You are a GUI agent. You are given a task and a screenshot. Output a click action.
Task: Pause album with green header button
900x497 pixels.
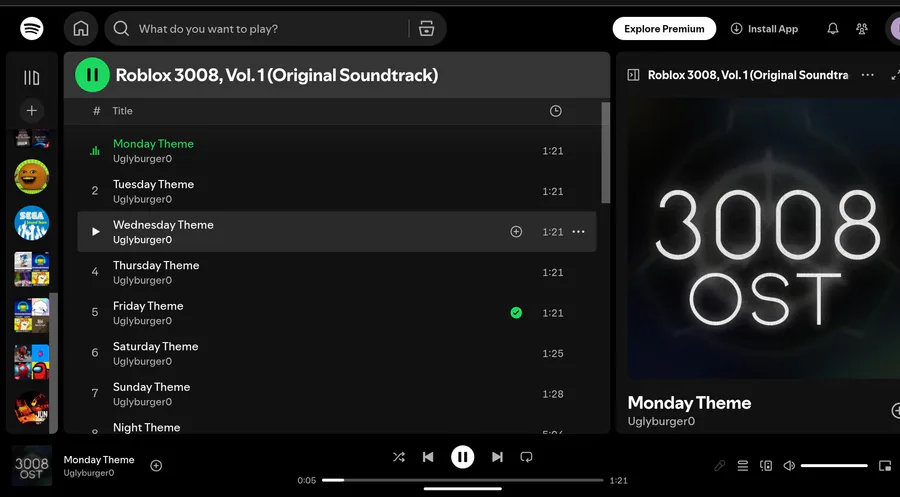click(x=92, y=75)
